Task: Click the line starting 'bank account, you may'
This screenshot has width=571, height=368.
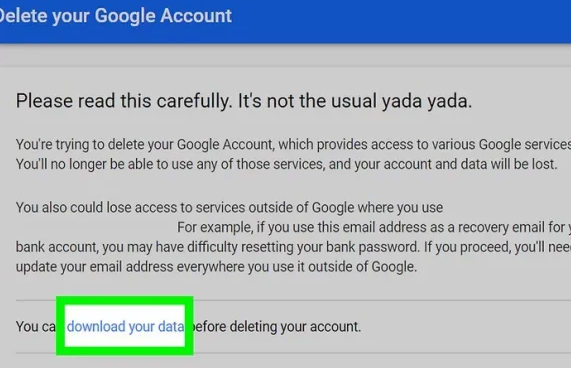Action: (293, 247)
